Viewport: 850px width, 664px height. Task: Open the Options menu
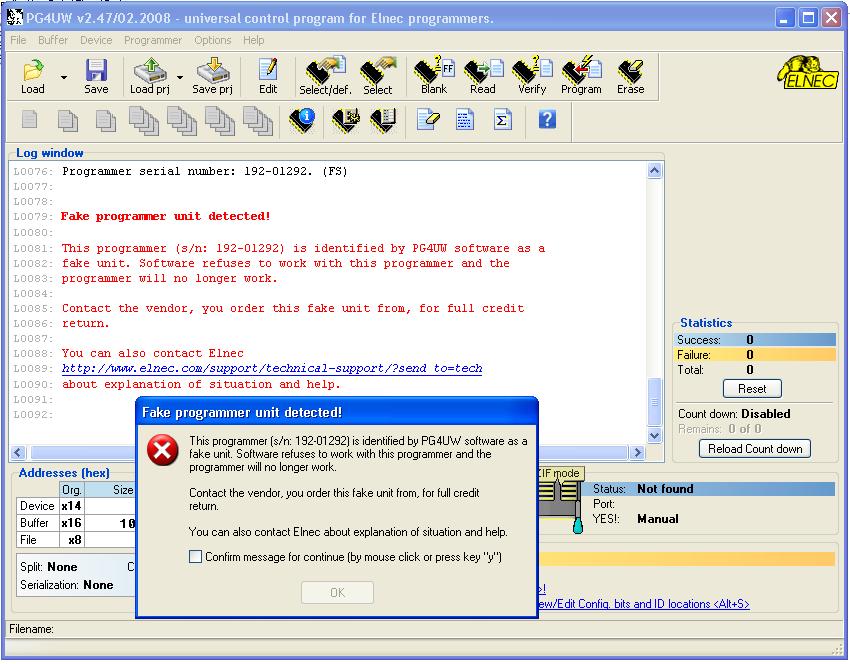212,40
